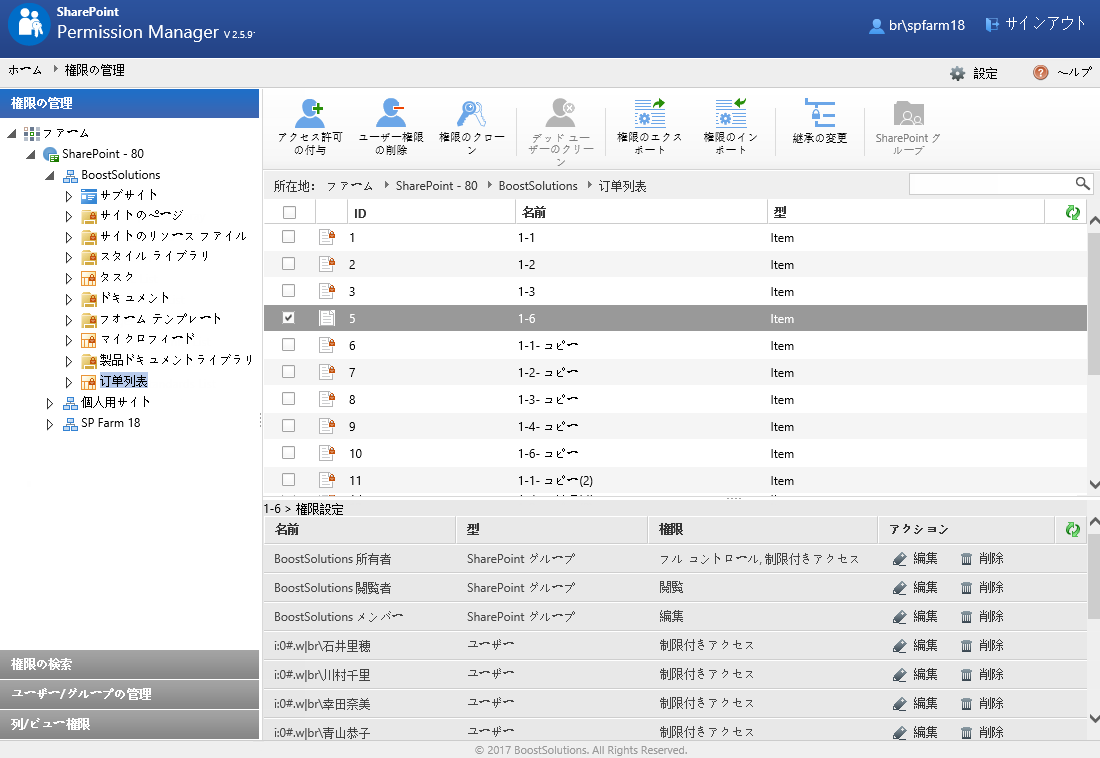Expand the タスク tree node

pos(69,279)
